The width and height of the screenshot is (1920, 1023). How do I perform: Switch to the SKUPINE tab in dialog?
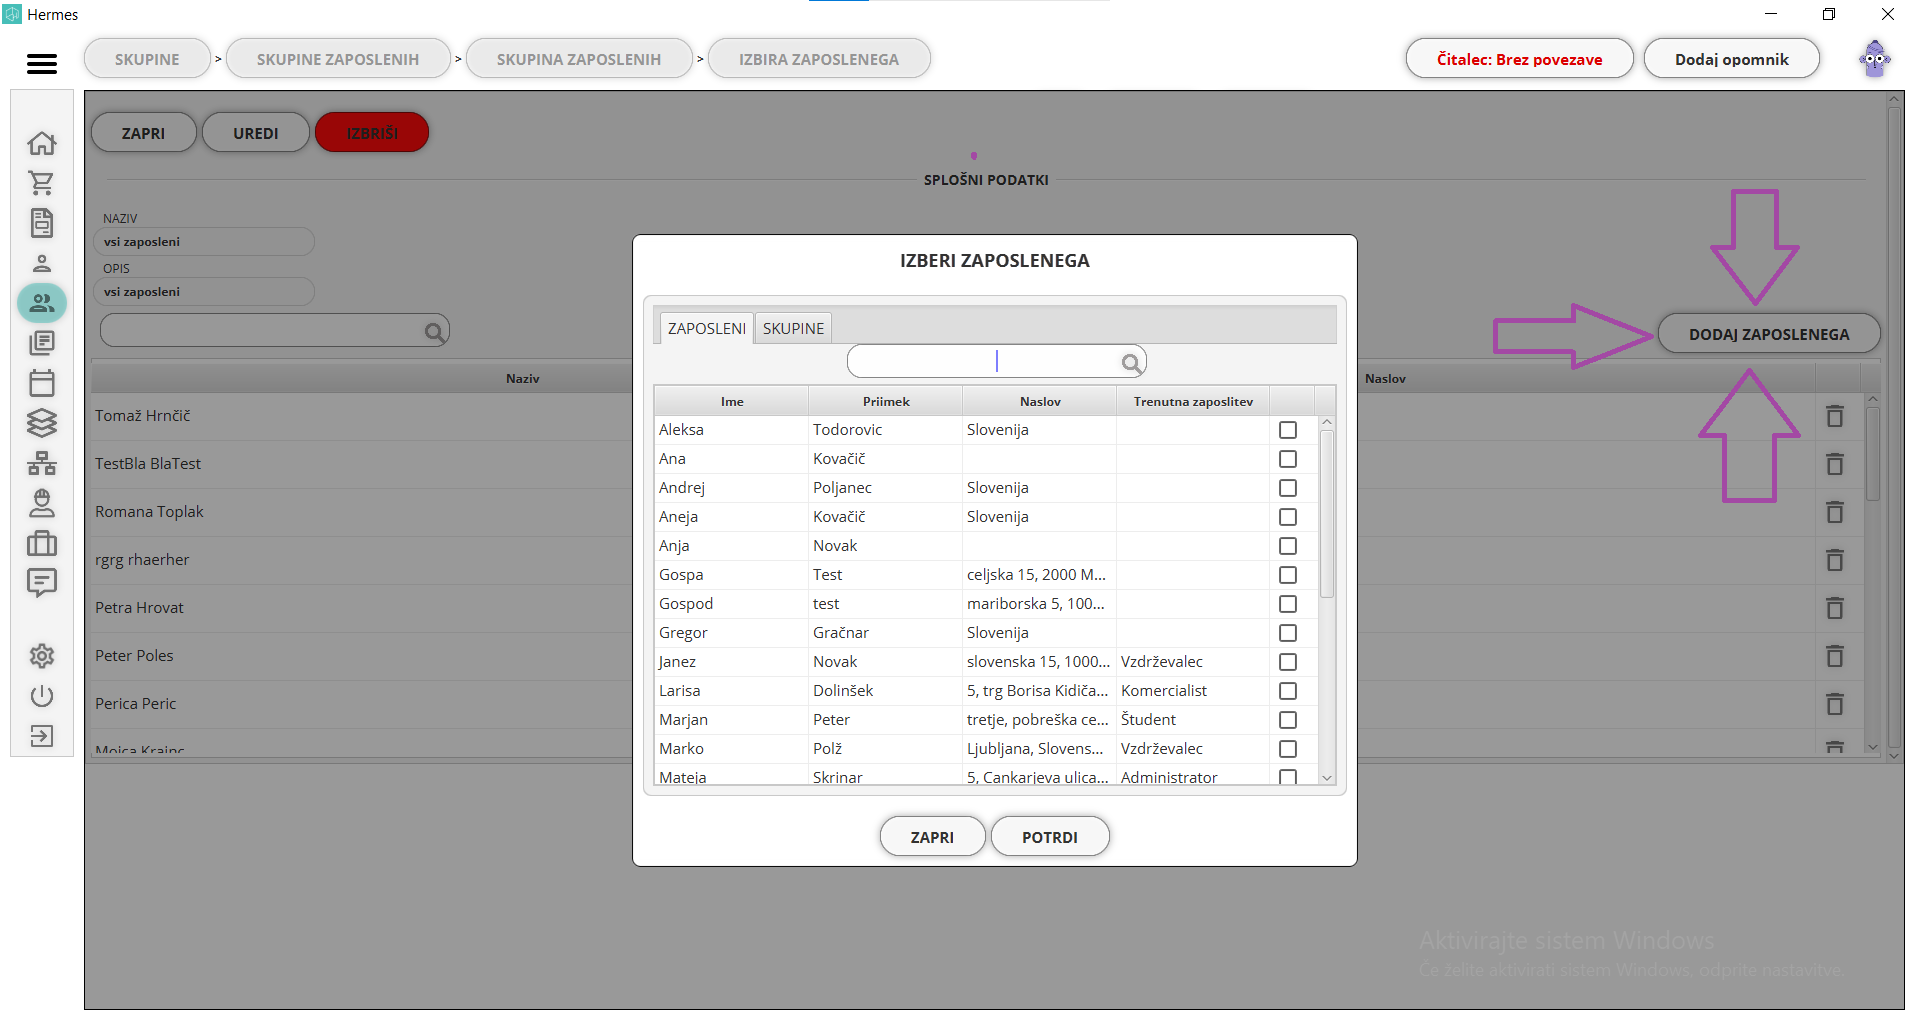tap(793, 328)
